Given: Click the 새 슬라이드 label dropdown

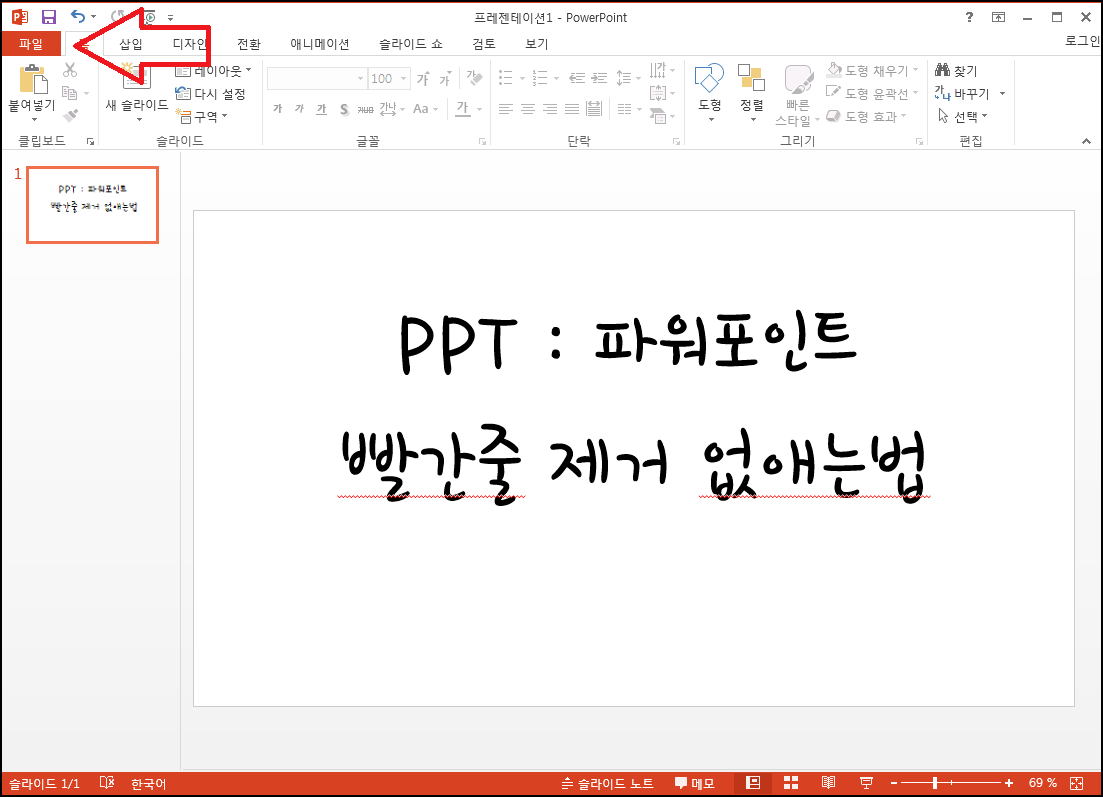Looking at the screenshot, I should click(x=137, y=110).
